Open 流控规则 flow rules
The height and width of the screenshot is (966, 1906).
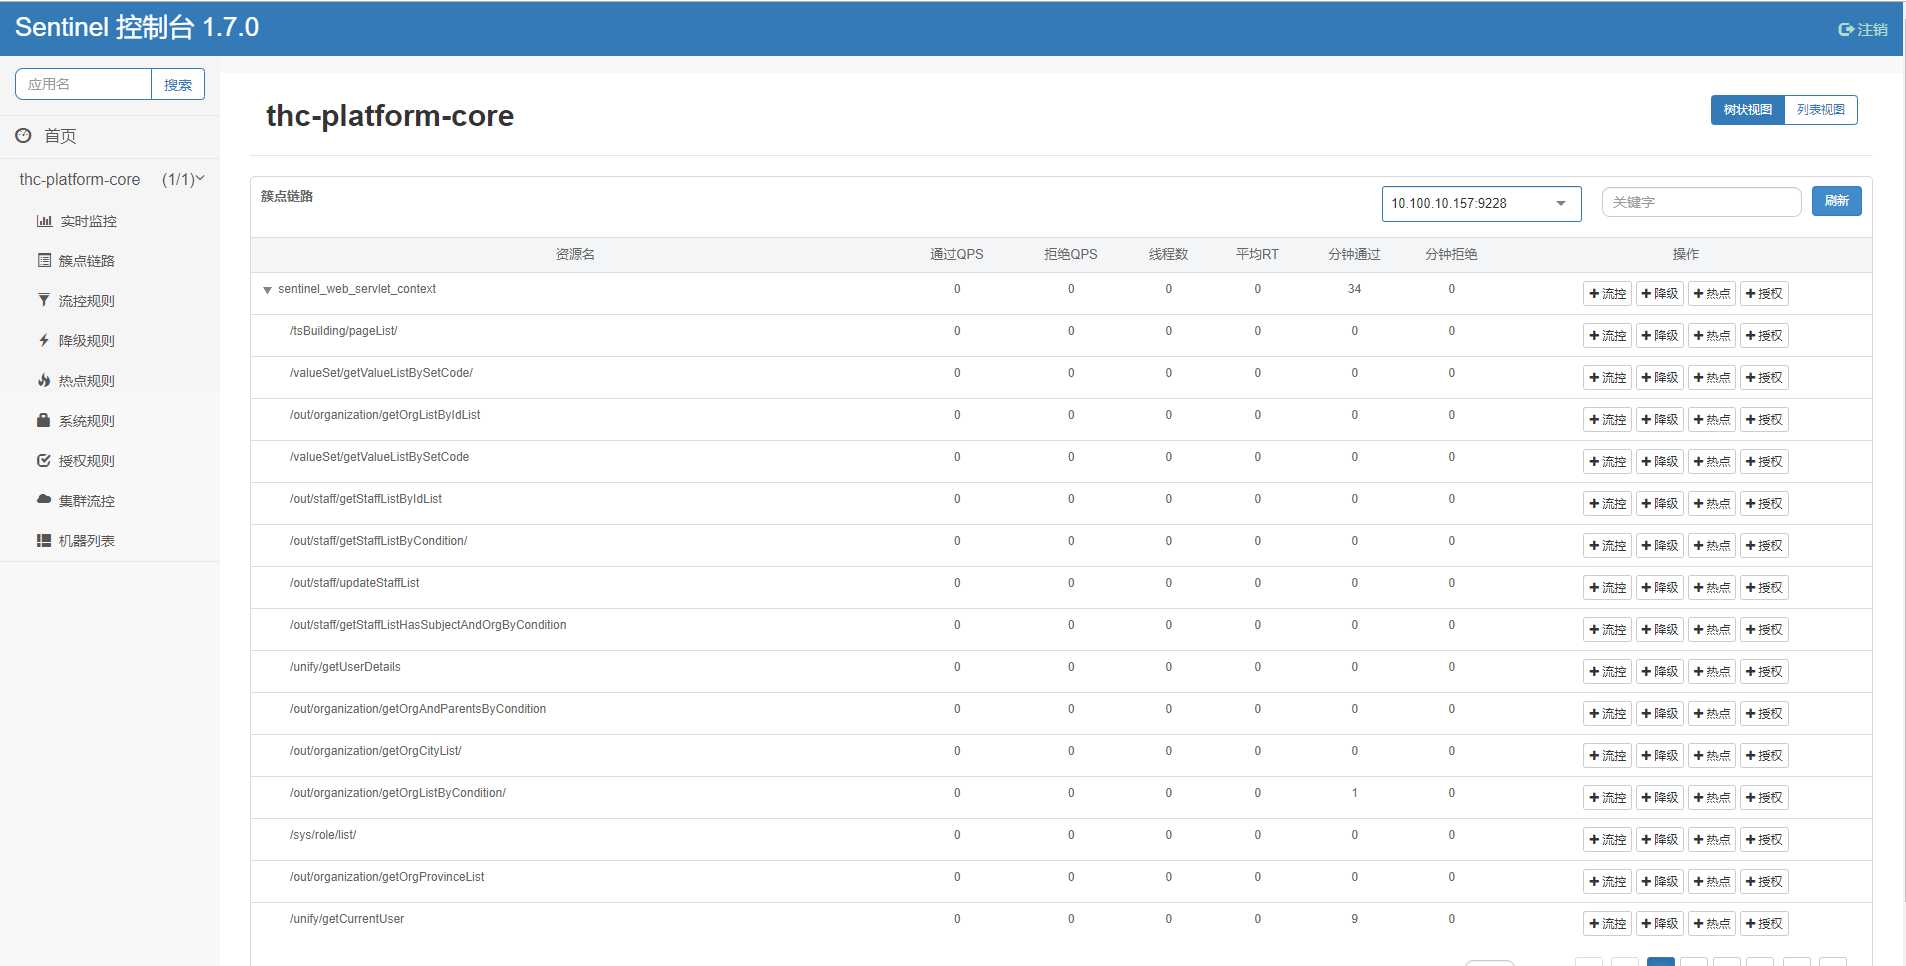pyautogui.click(x=76, y=301)
